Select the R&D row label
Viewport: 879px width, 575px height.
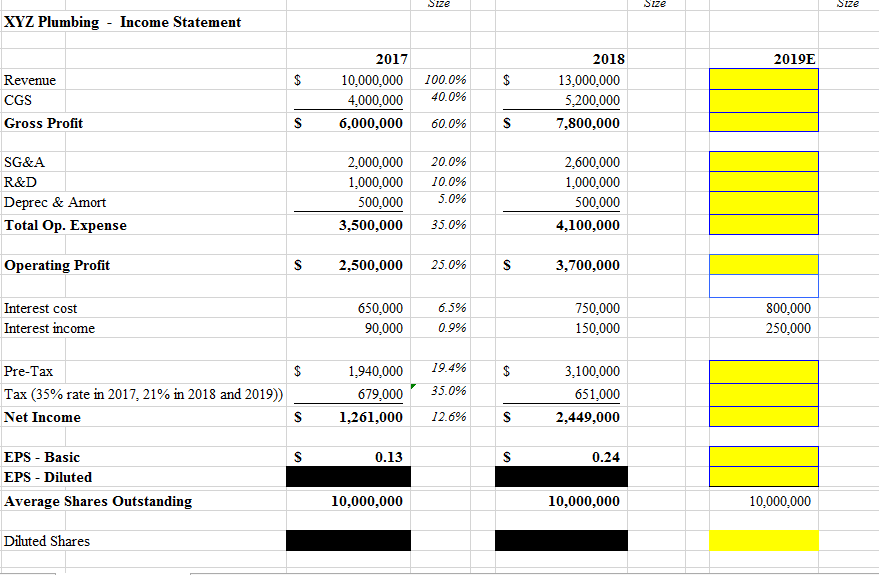(x=21, y=182)
